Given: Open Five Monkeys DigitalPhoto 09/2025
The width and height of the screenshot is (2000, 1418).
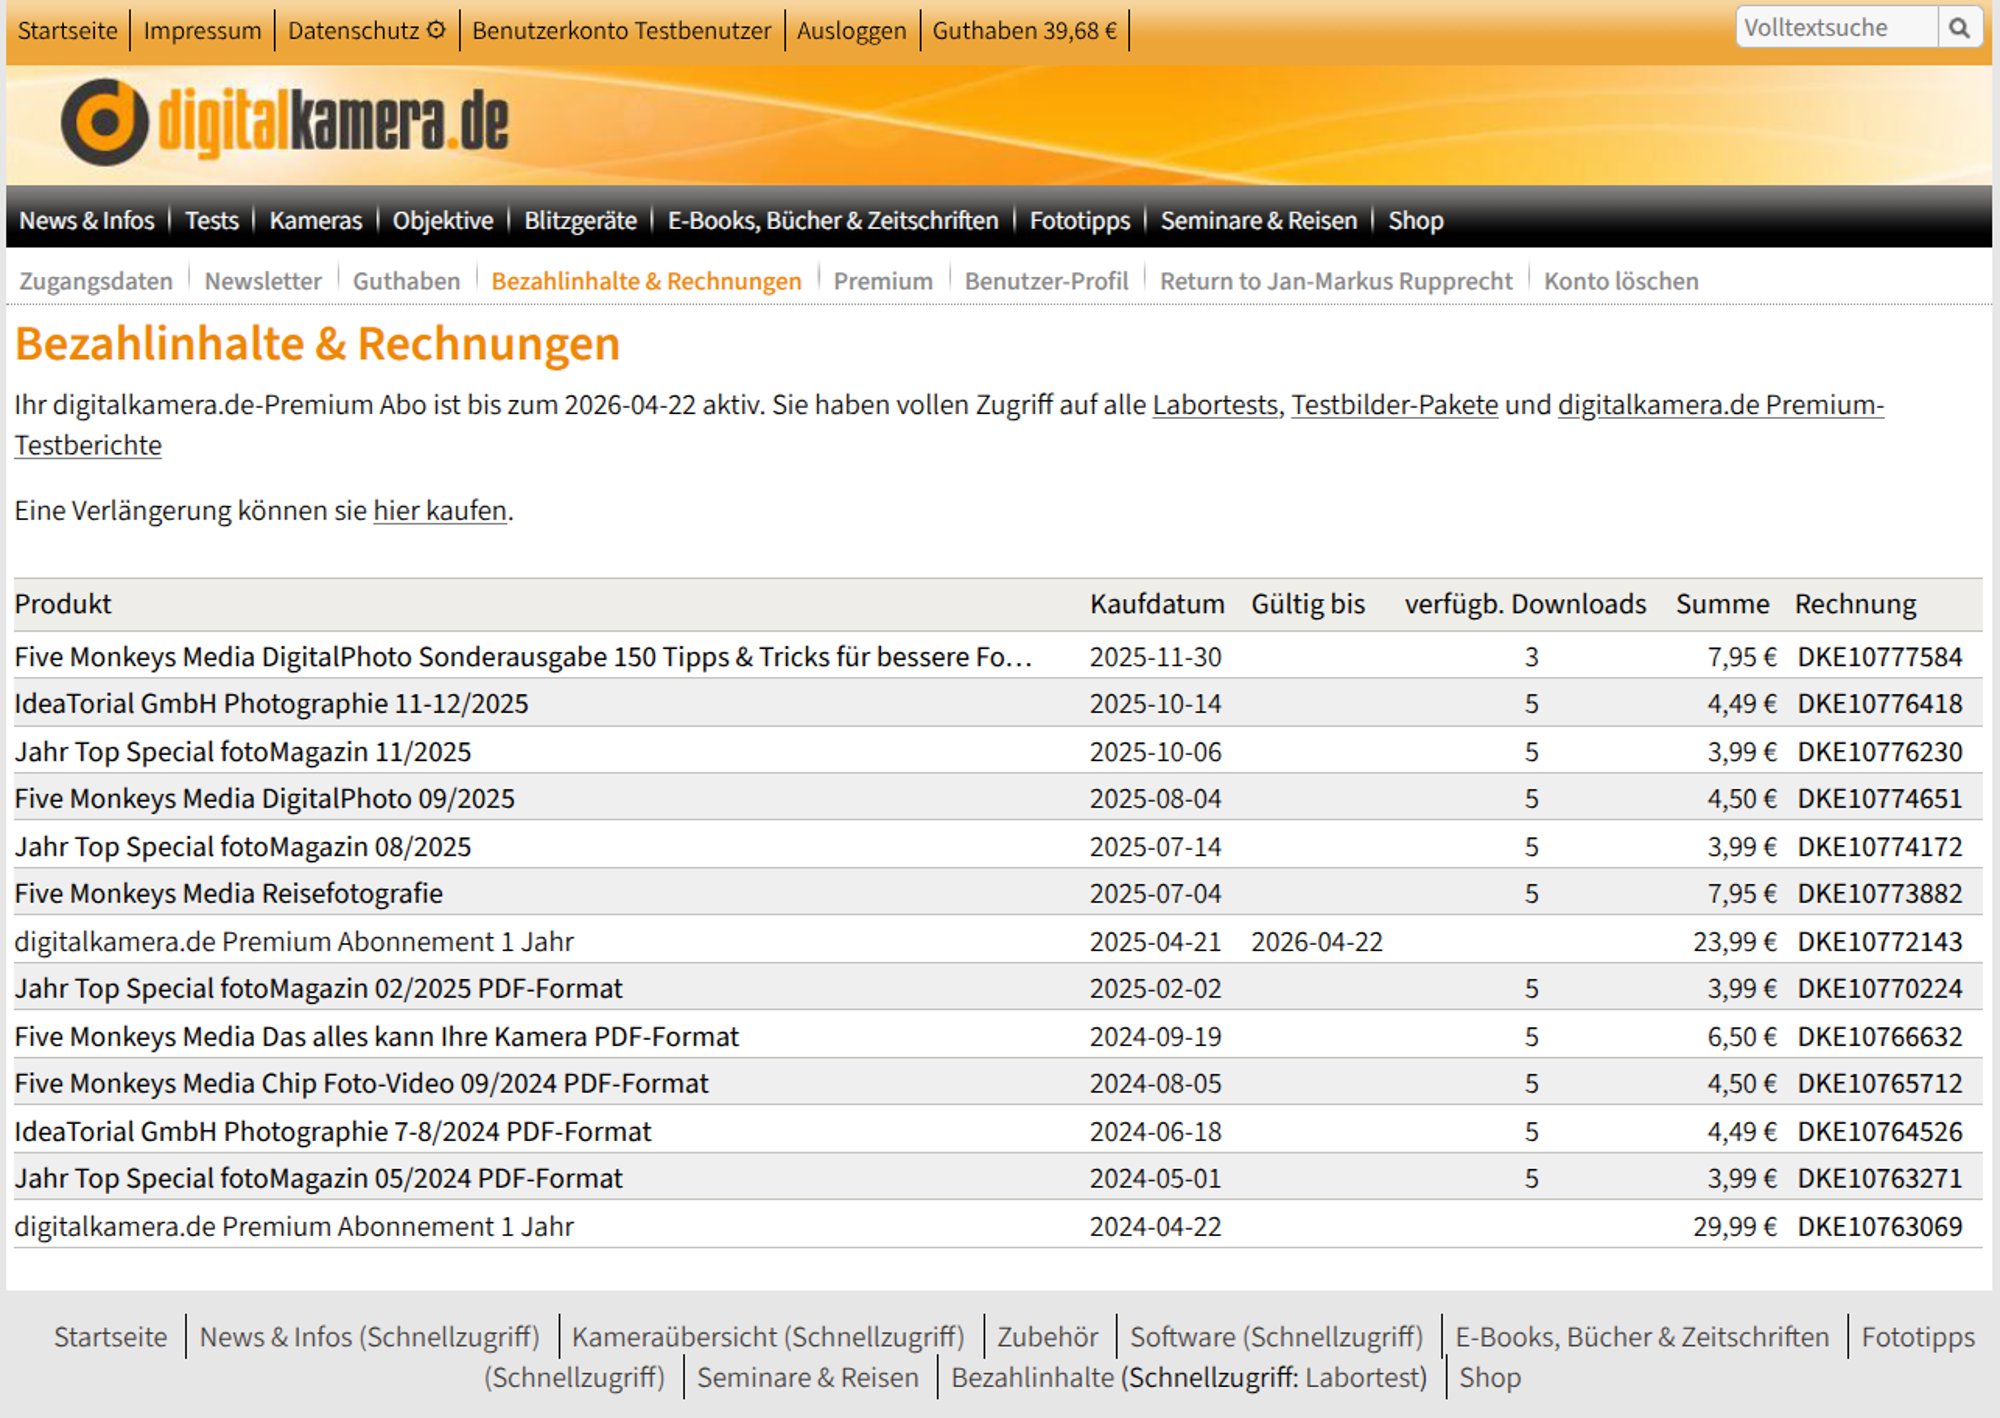Looking at the screenshot, I should click(265, 799).
